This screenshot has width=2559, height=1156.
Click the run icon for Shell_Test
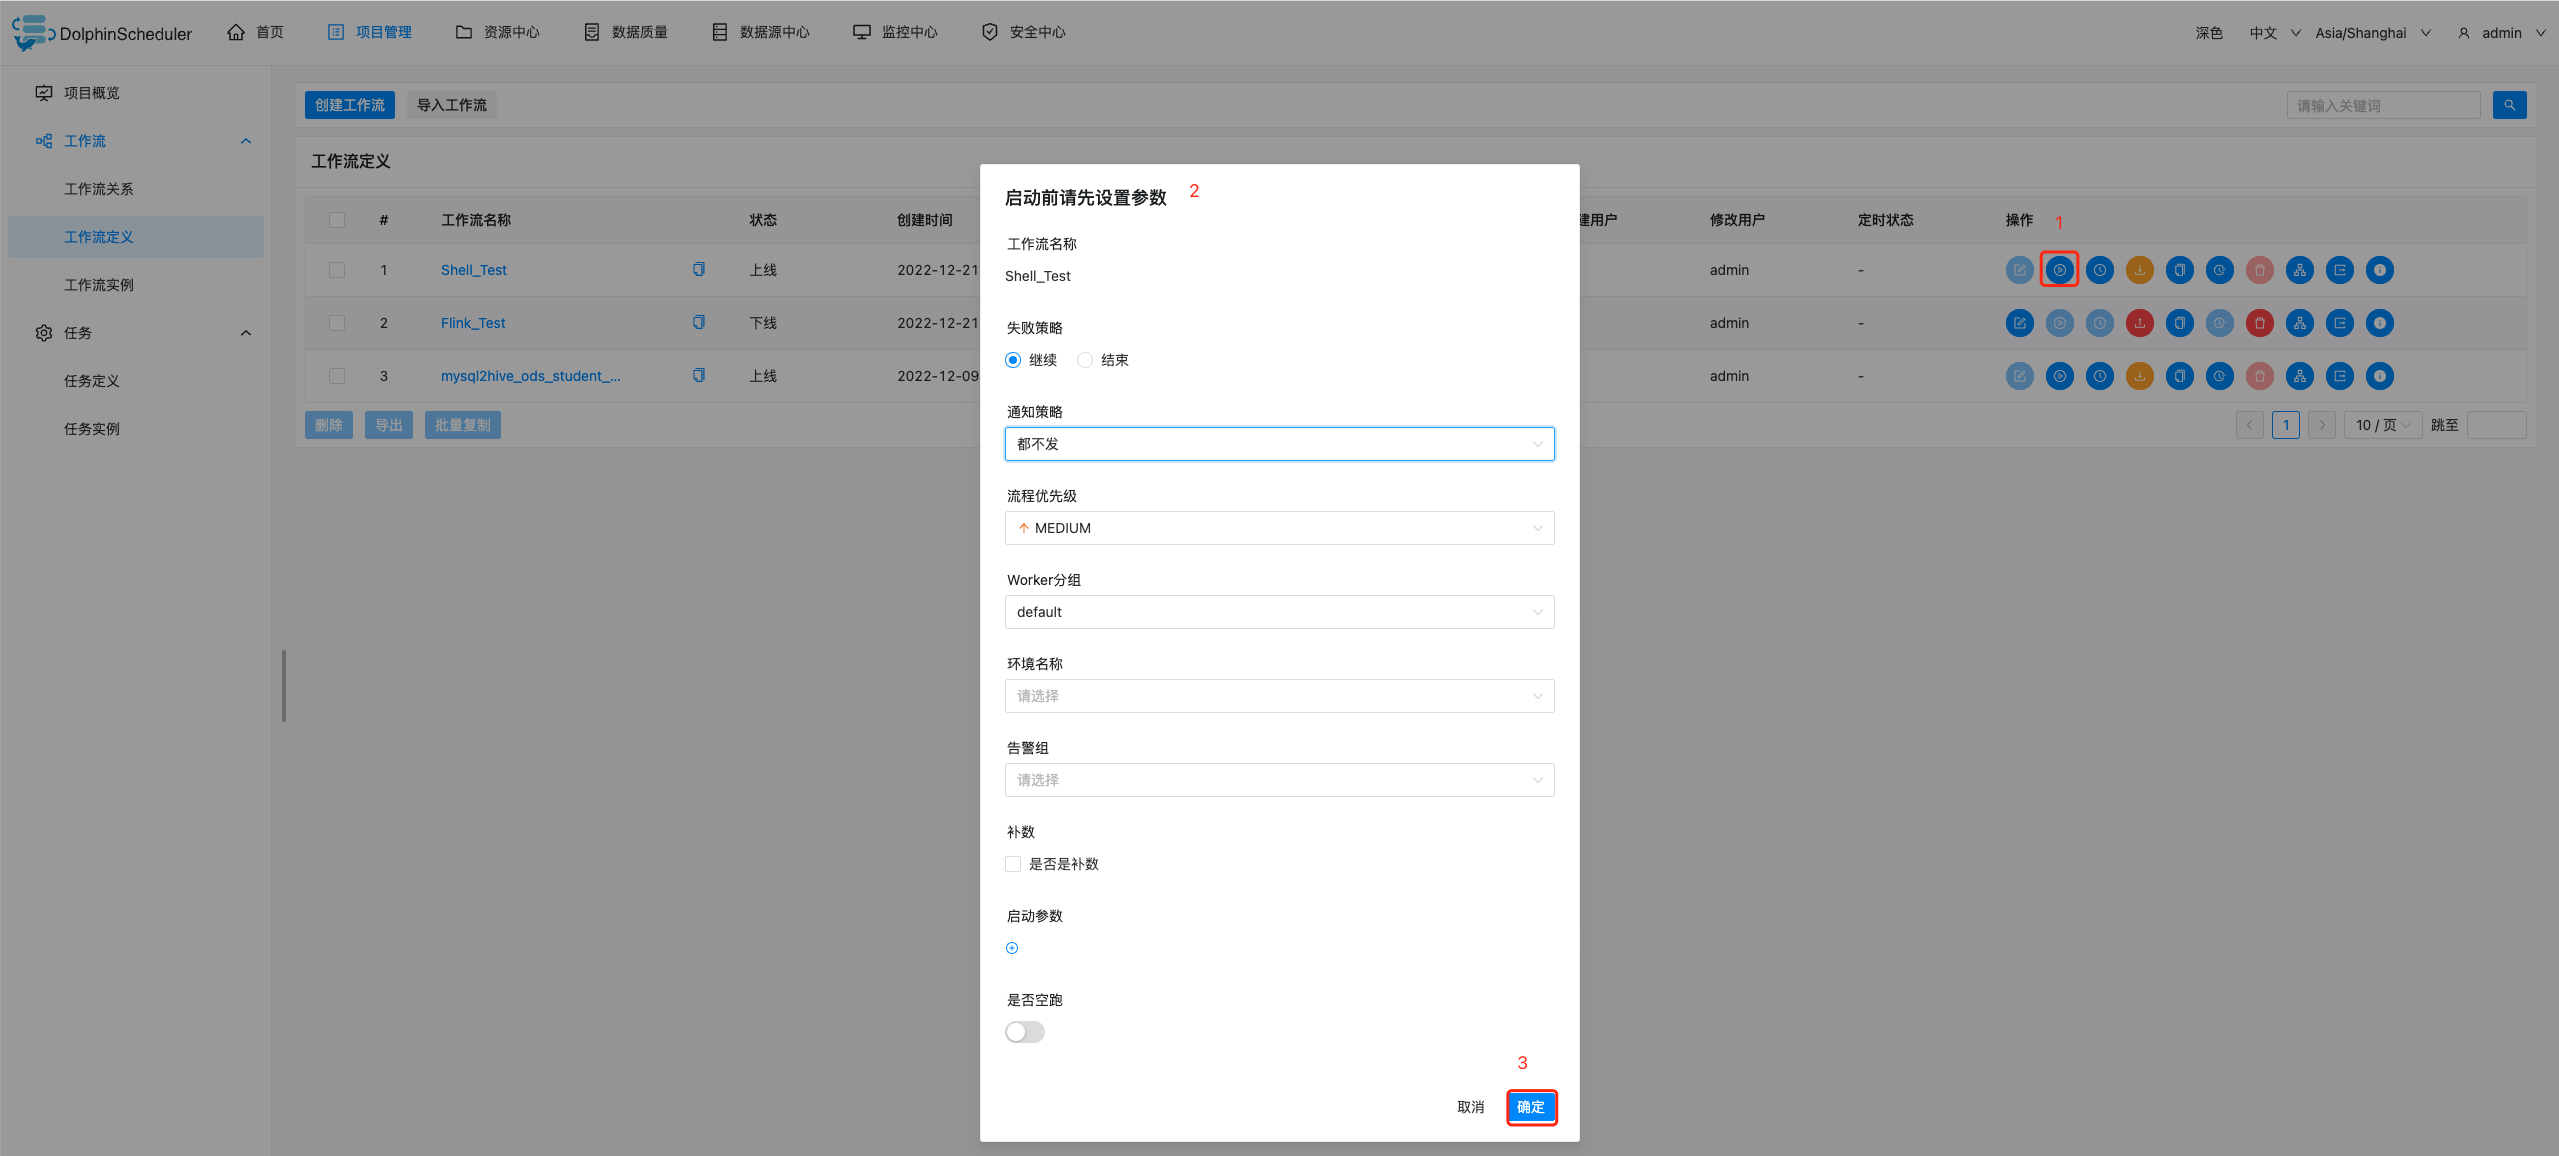pos(2059,270)
